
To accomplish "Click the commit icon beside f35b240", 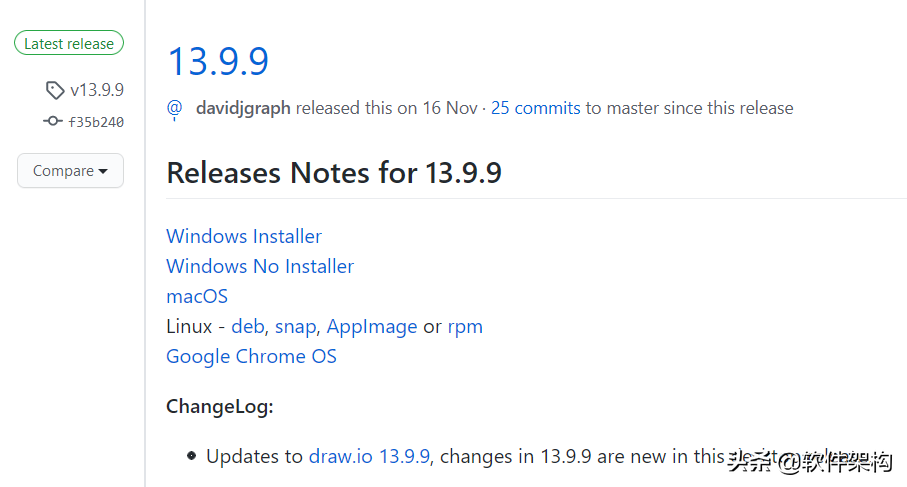I will point(53,121).
